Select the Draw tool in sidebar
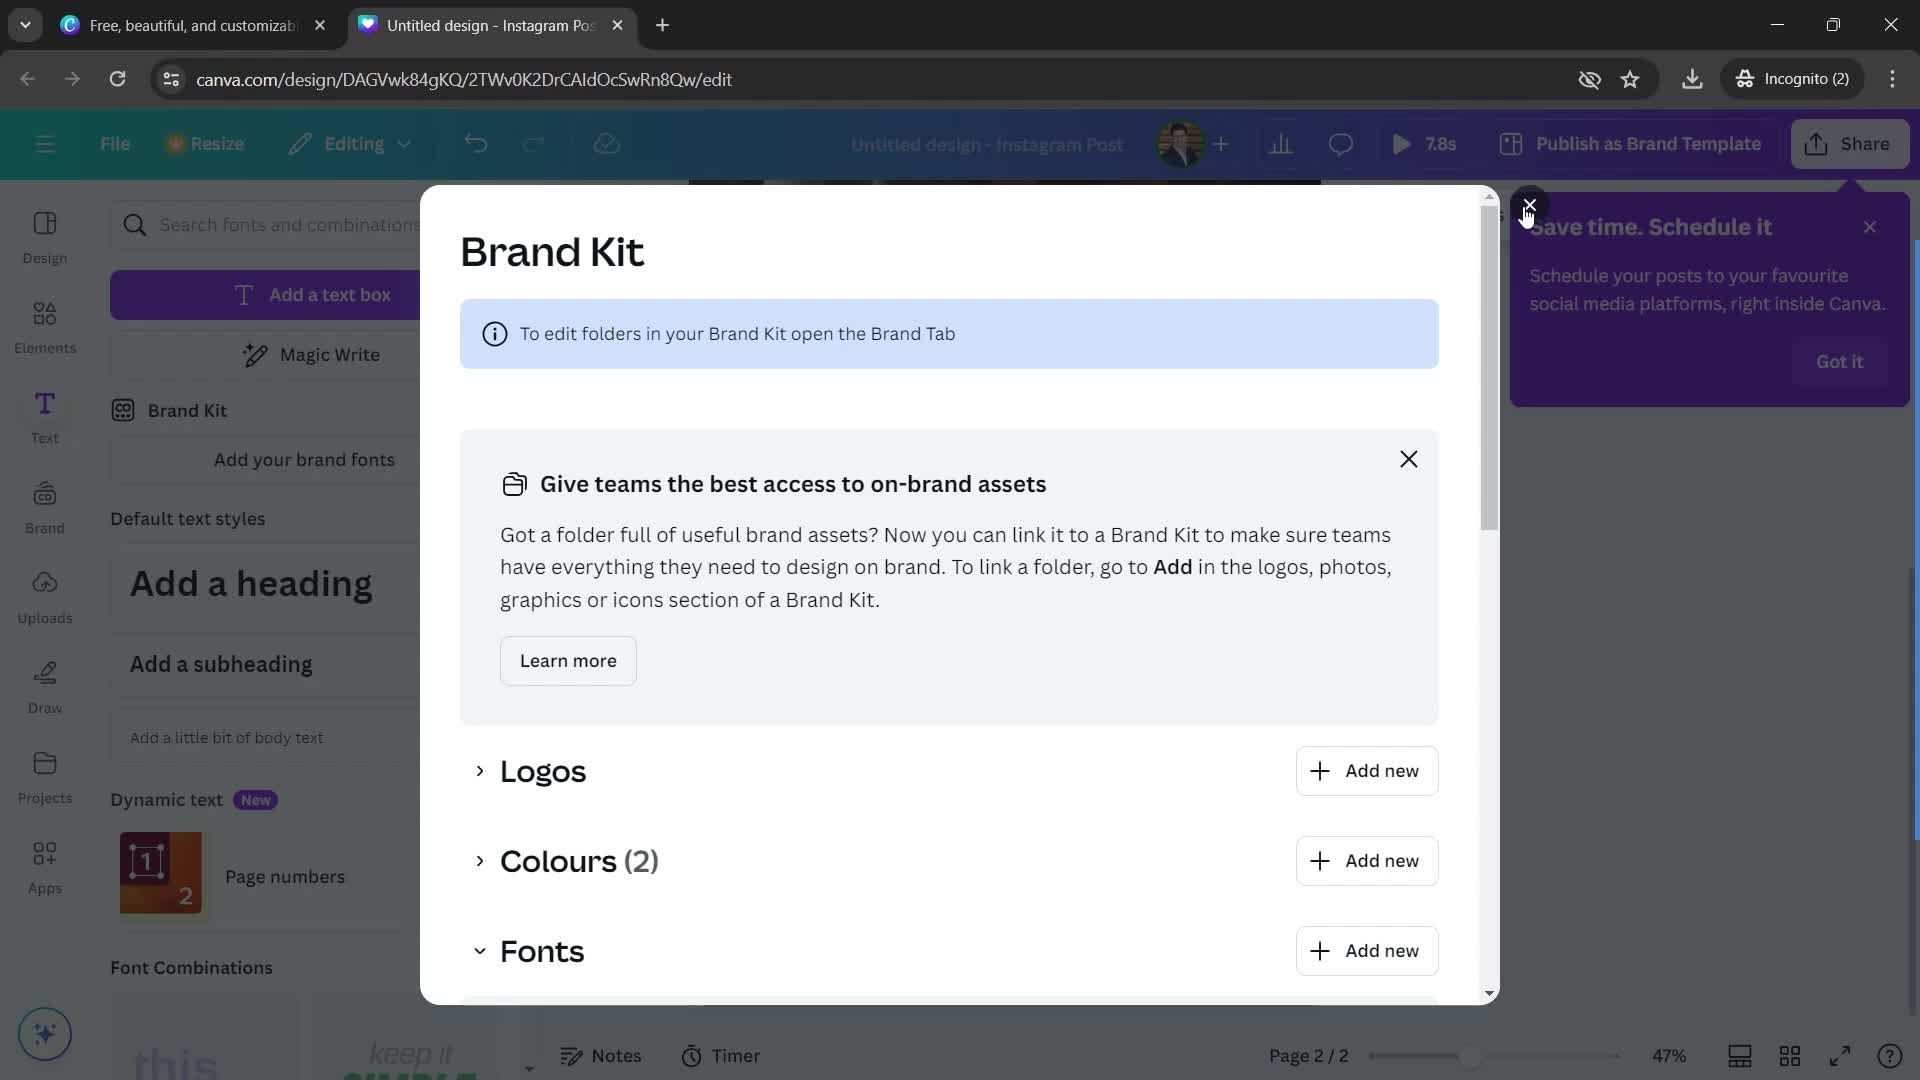1920x1080 pixels. (44, 686)
